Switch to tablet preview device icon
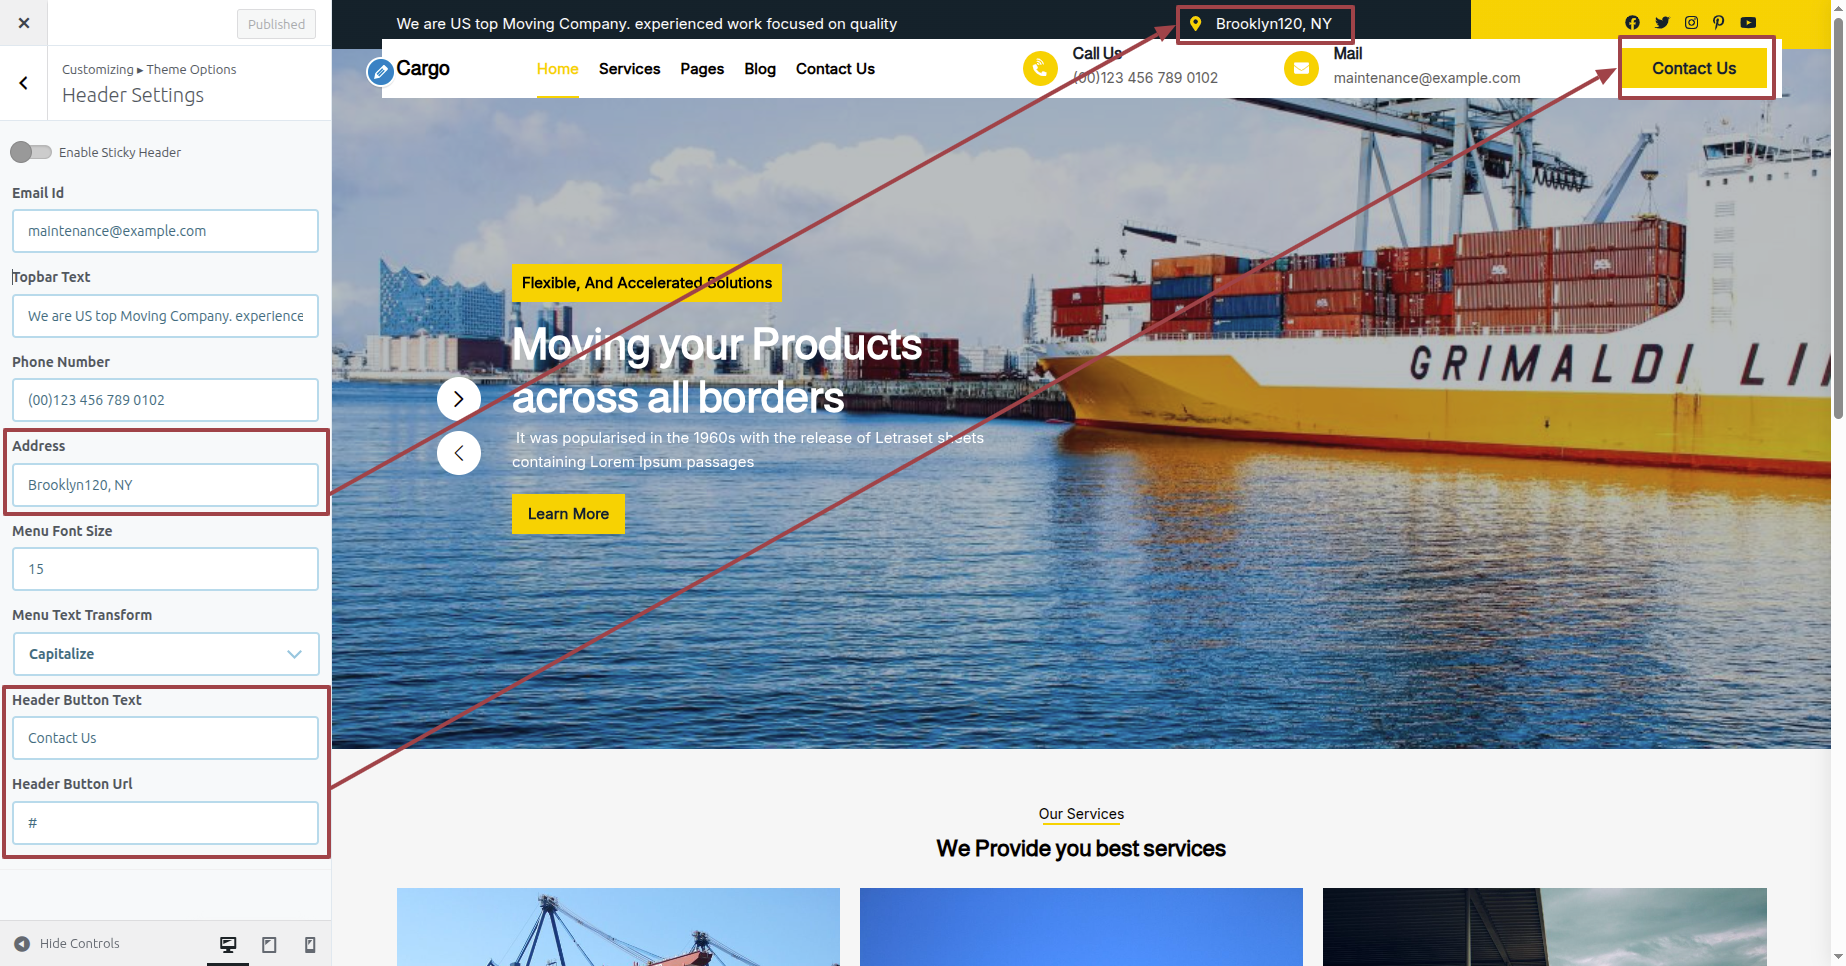 (269, 944)
